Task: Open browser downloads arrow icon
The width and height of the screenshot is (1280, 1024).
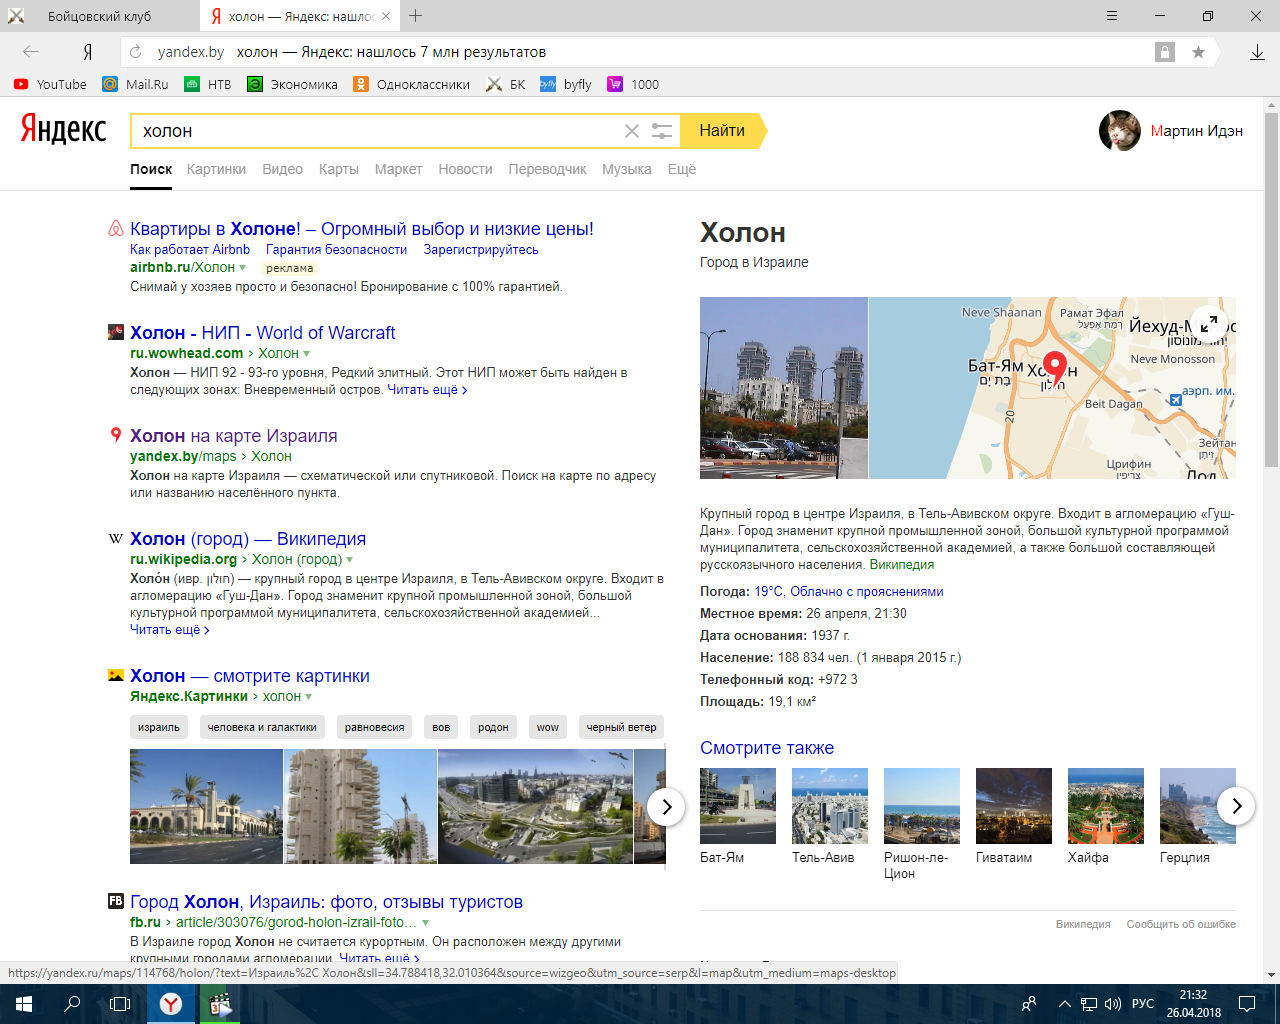Action: 1257,52
